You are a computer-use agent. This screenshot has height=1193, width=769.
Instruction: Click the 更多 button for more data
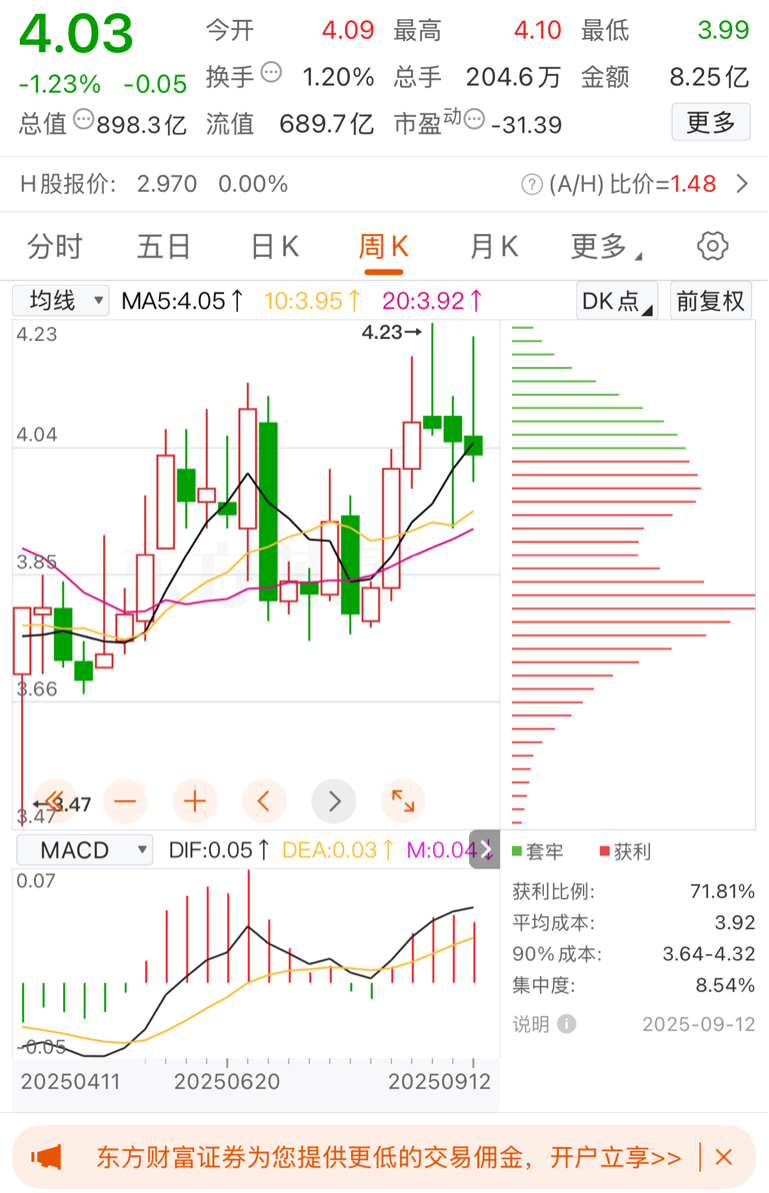(711, 122)
